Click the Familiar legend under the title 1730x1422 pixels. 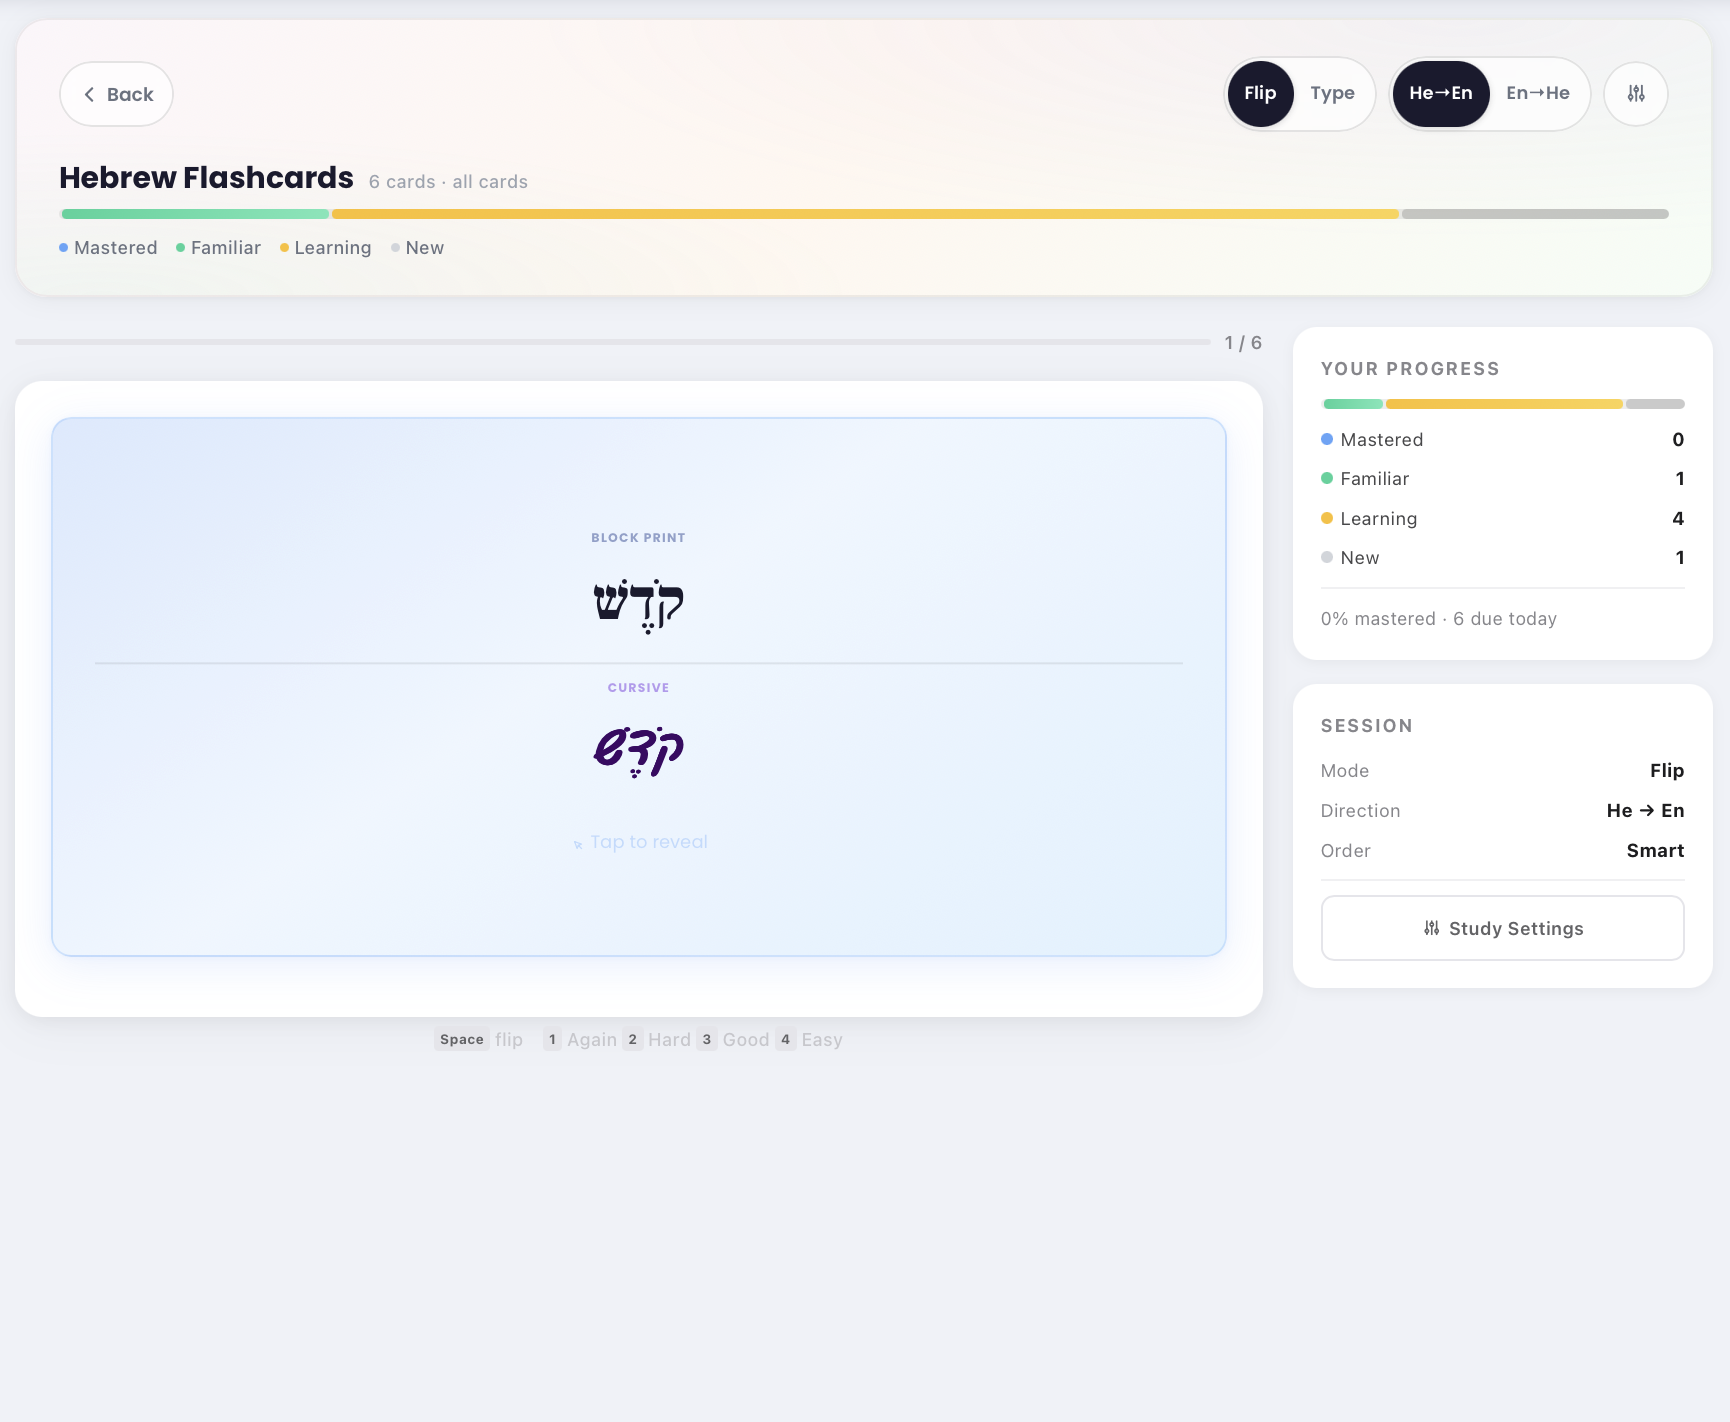pos(218,248)
